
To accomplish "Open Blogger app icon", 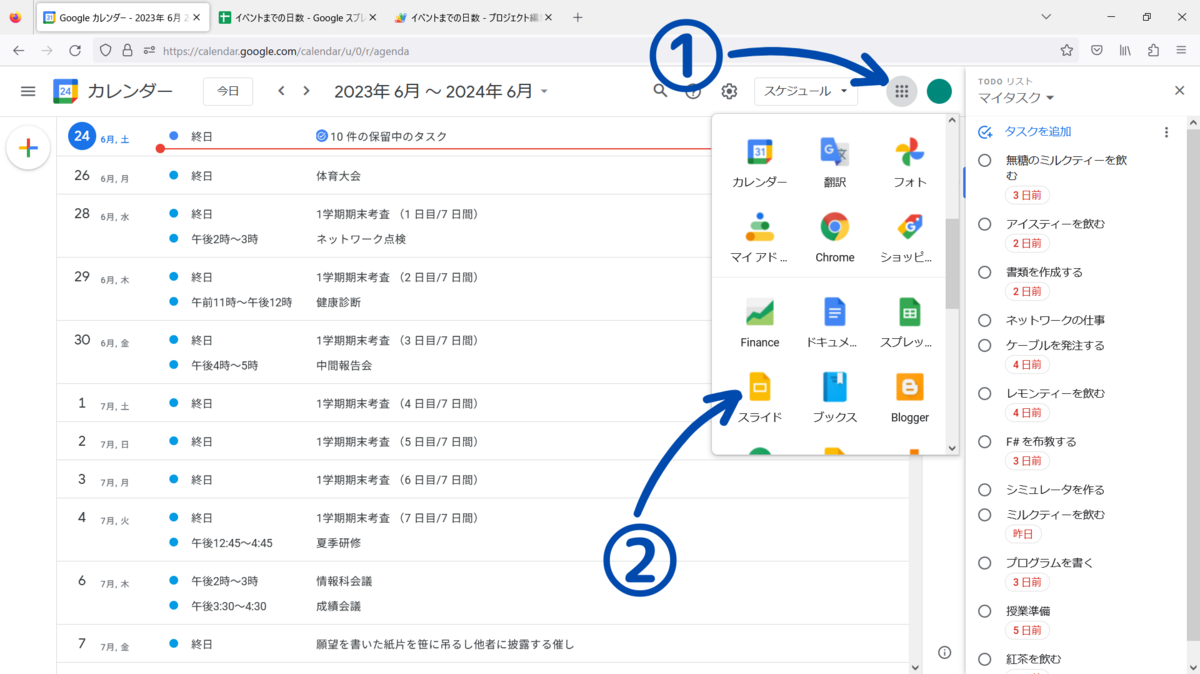I will coord(909,397).
